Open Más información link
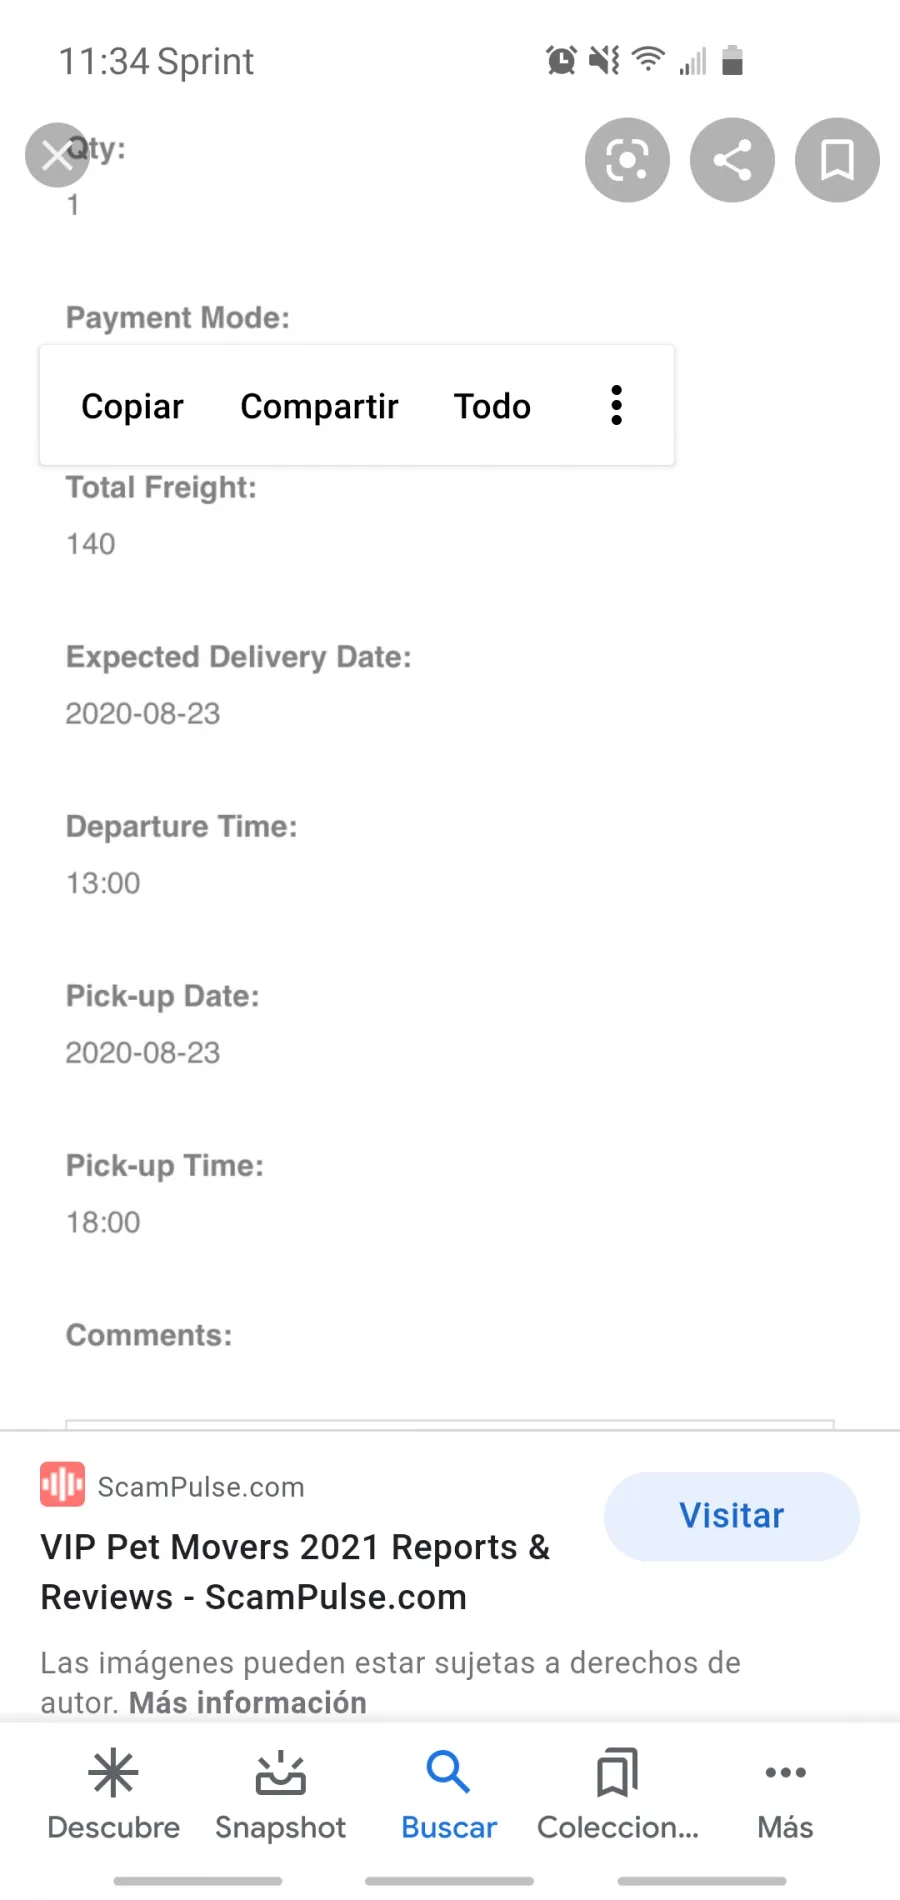This screenshot has height=1900, width=900. (248, 1702)
